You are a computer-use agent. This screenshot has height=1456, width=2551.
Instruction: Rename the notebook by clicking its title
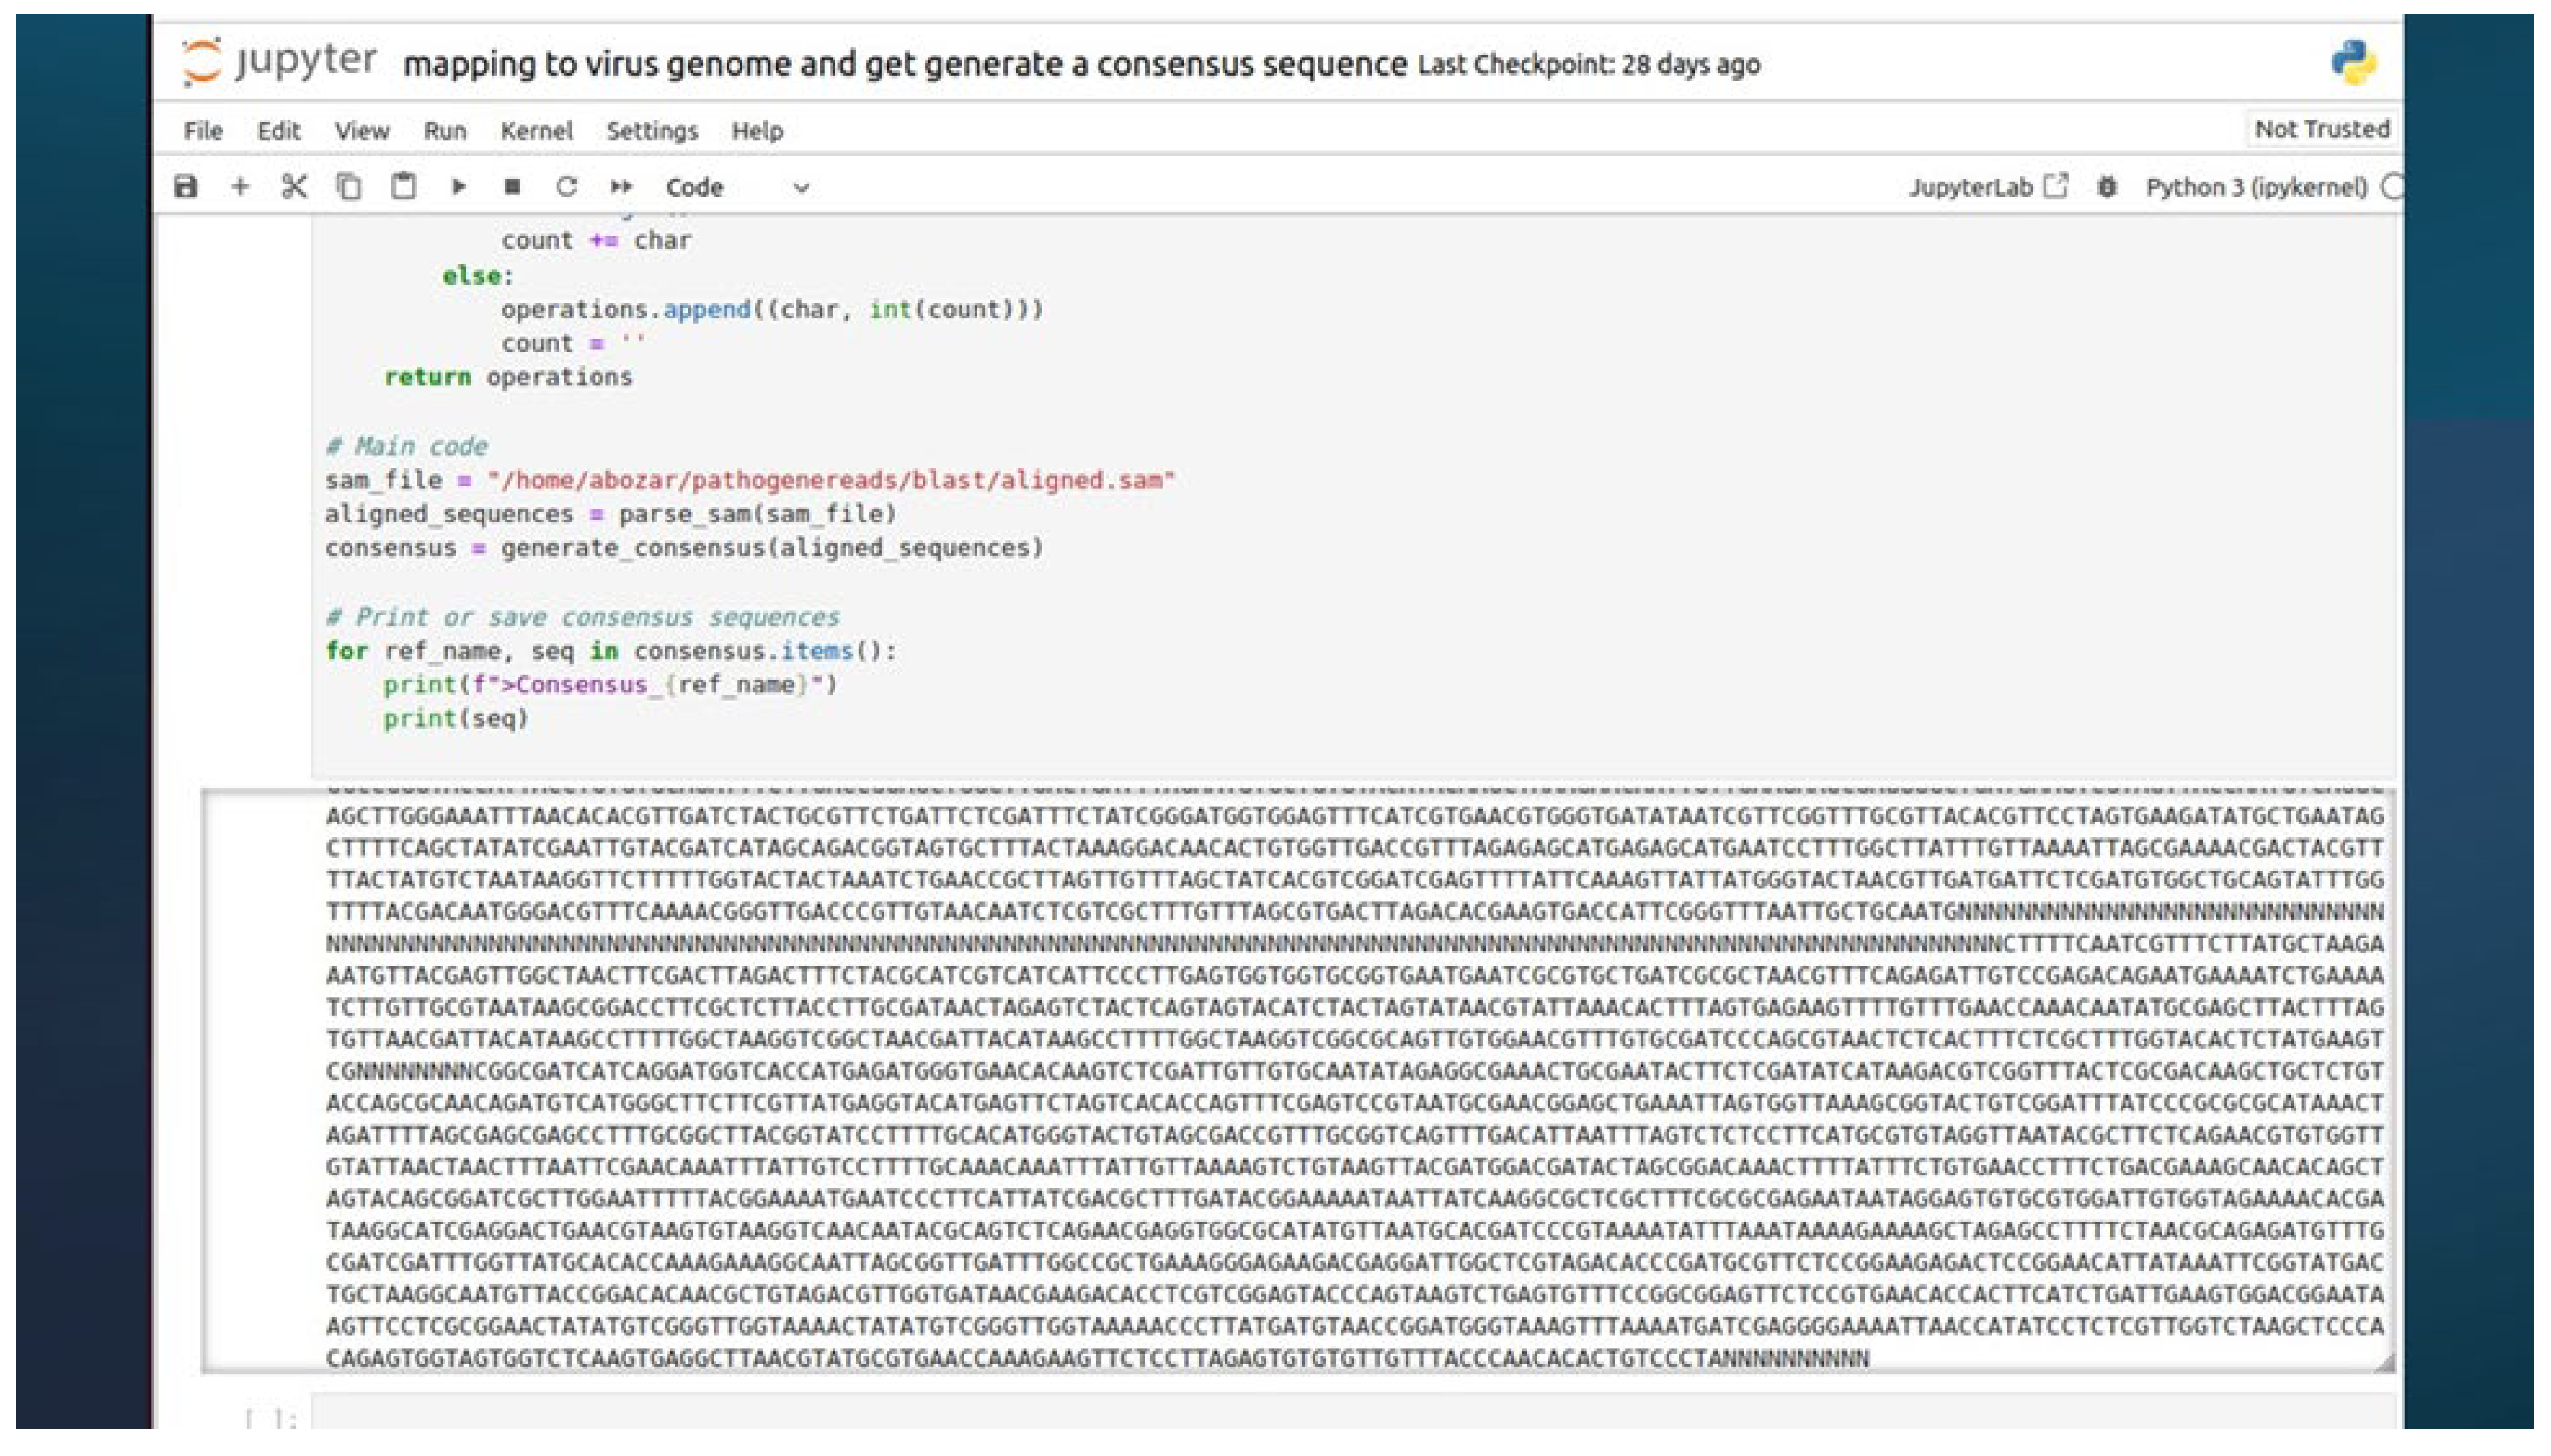(900, 63)
